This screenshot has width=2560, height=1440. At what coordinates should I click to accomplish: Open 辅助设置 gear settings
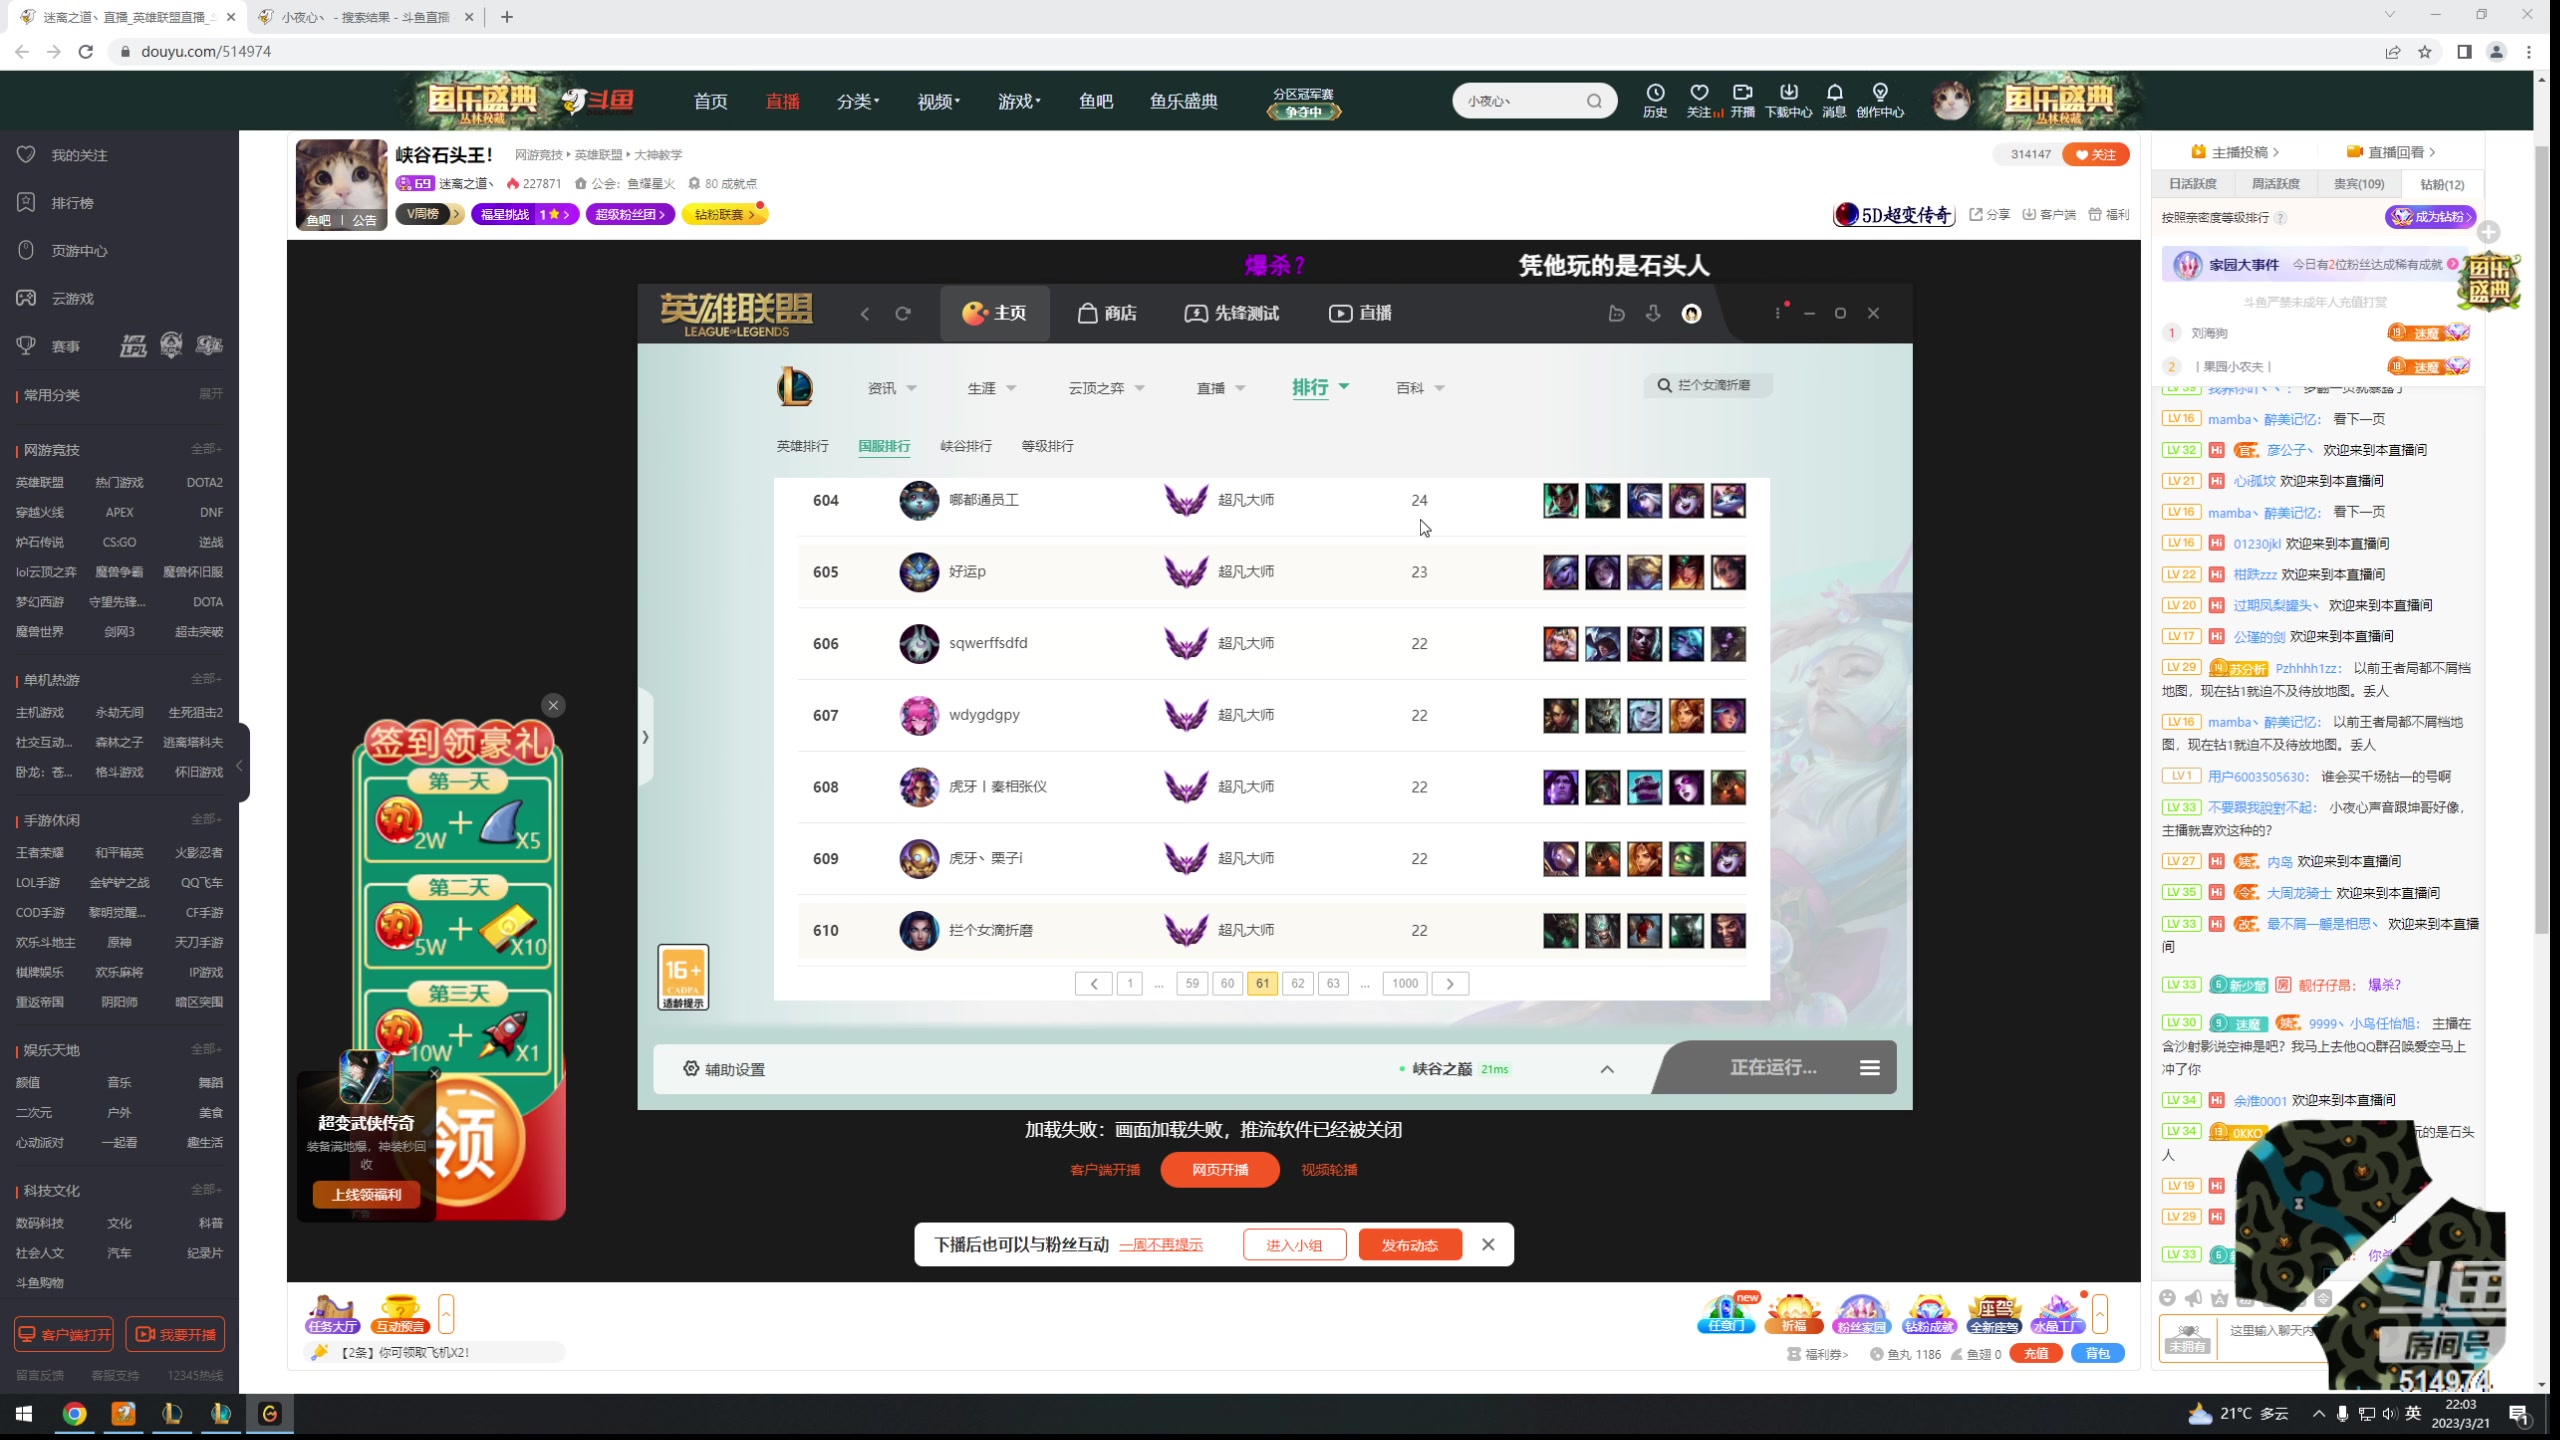click(x=724, y=1069)
